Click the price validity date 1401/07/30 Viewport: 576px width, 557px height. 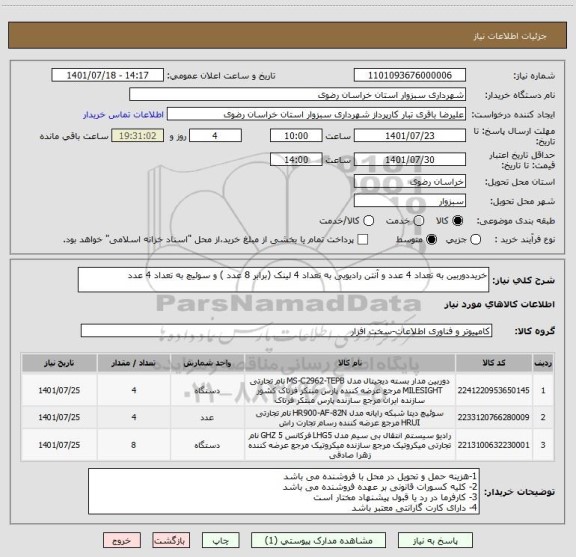click(x=410, y=159)
